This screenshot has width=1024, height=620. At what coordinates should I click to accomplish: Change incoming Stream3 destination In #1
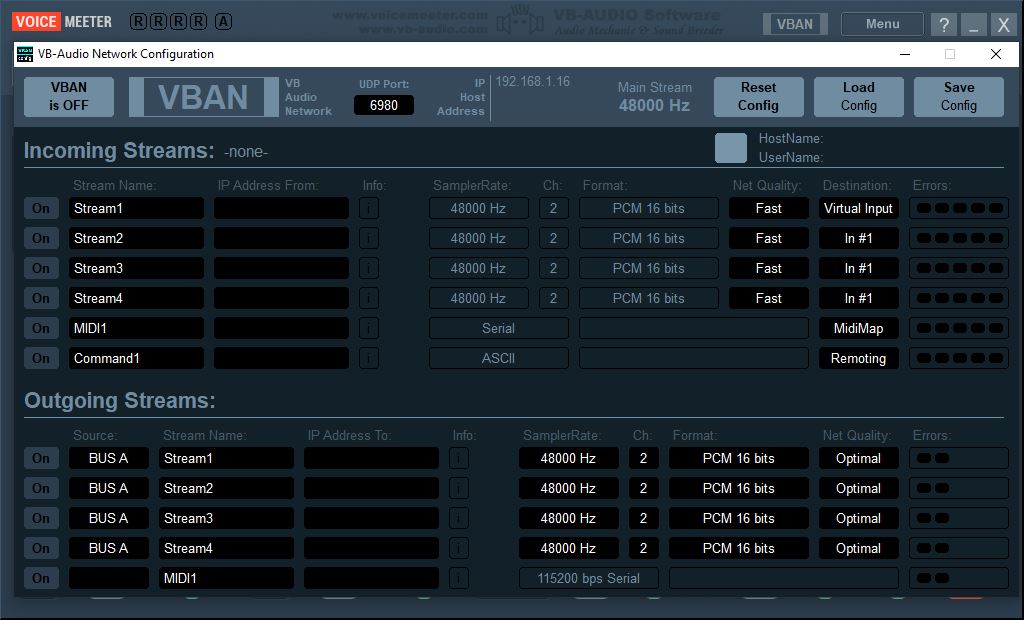coord(858,269)
